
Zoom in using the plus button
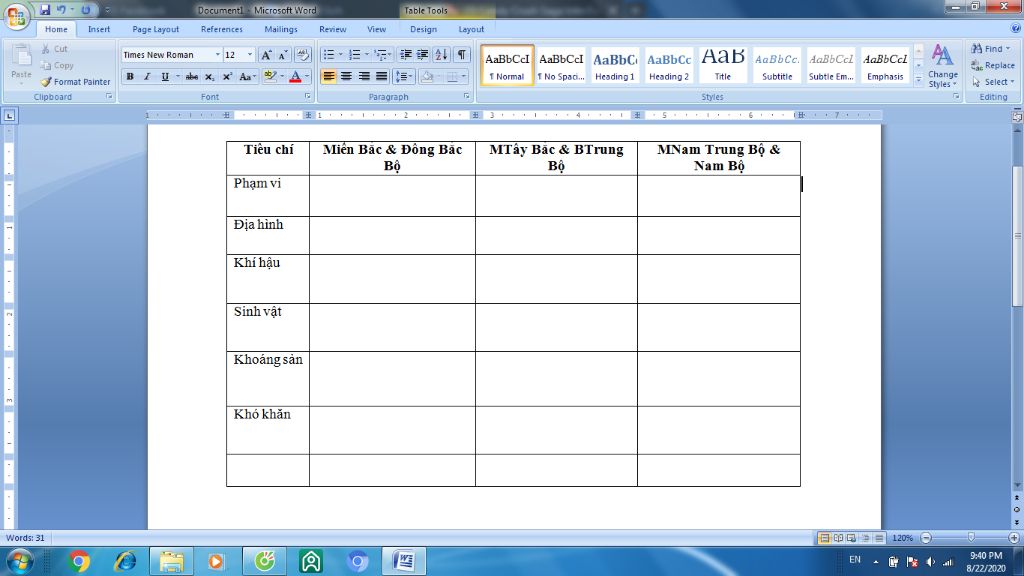coord(1014,538)
